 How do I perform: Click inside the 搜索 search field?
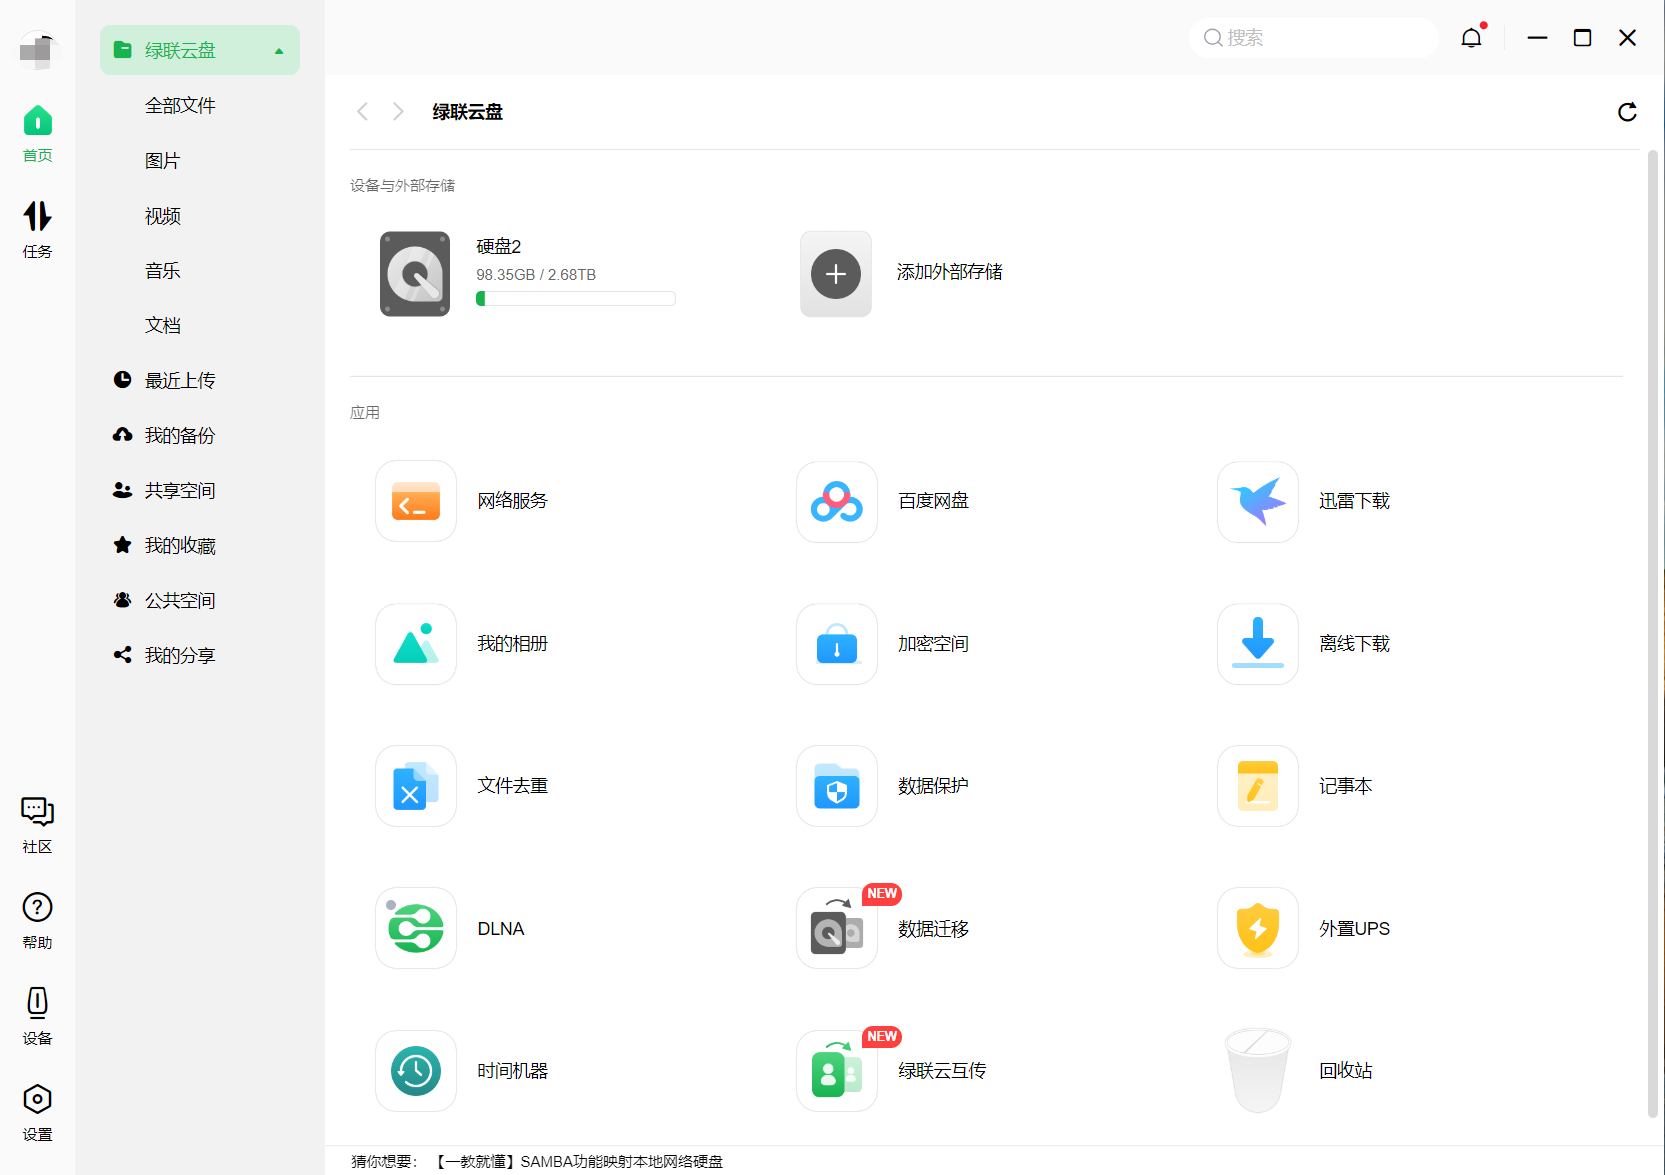pos(1313,38)
